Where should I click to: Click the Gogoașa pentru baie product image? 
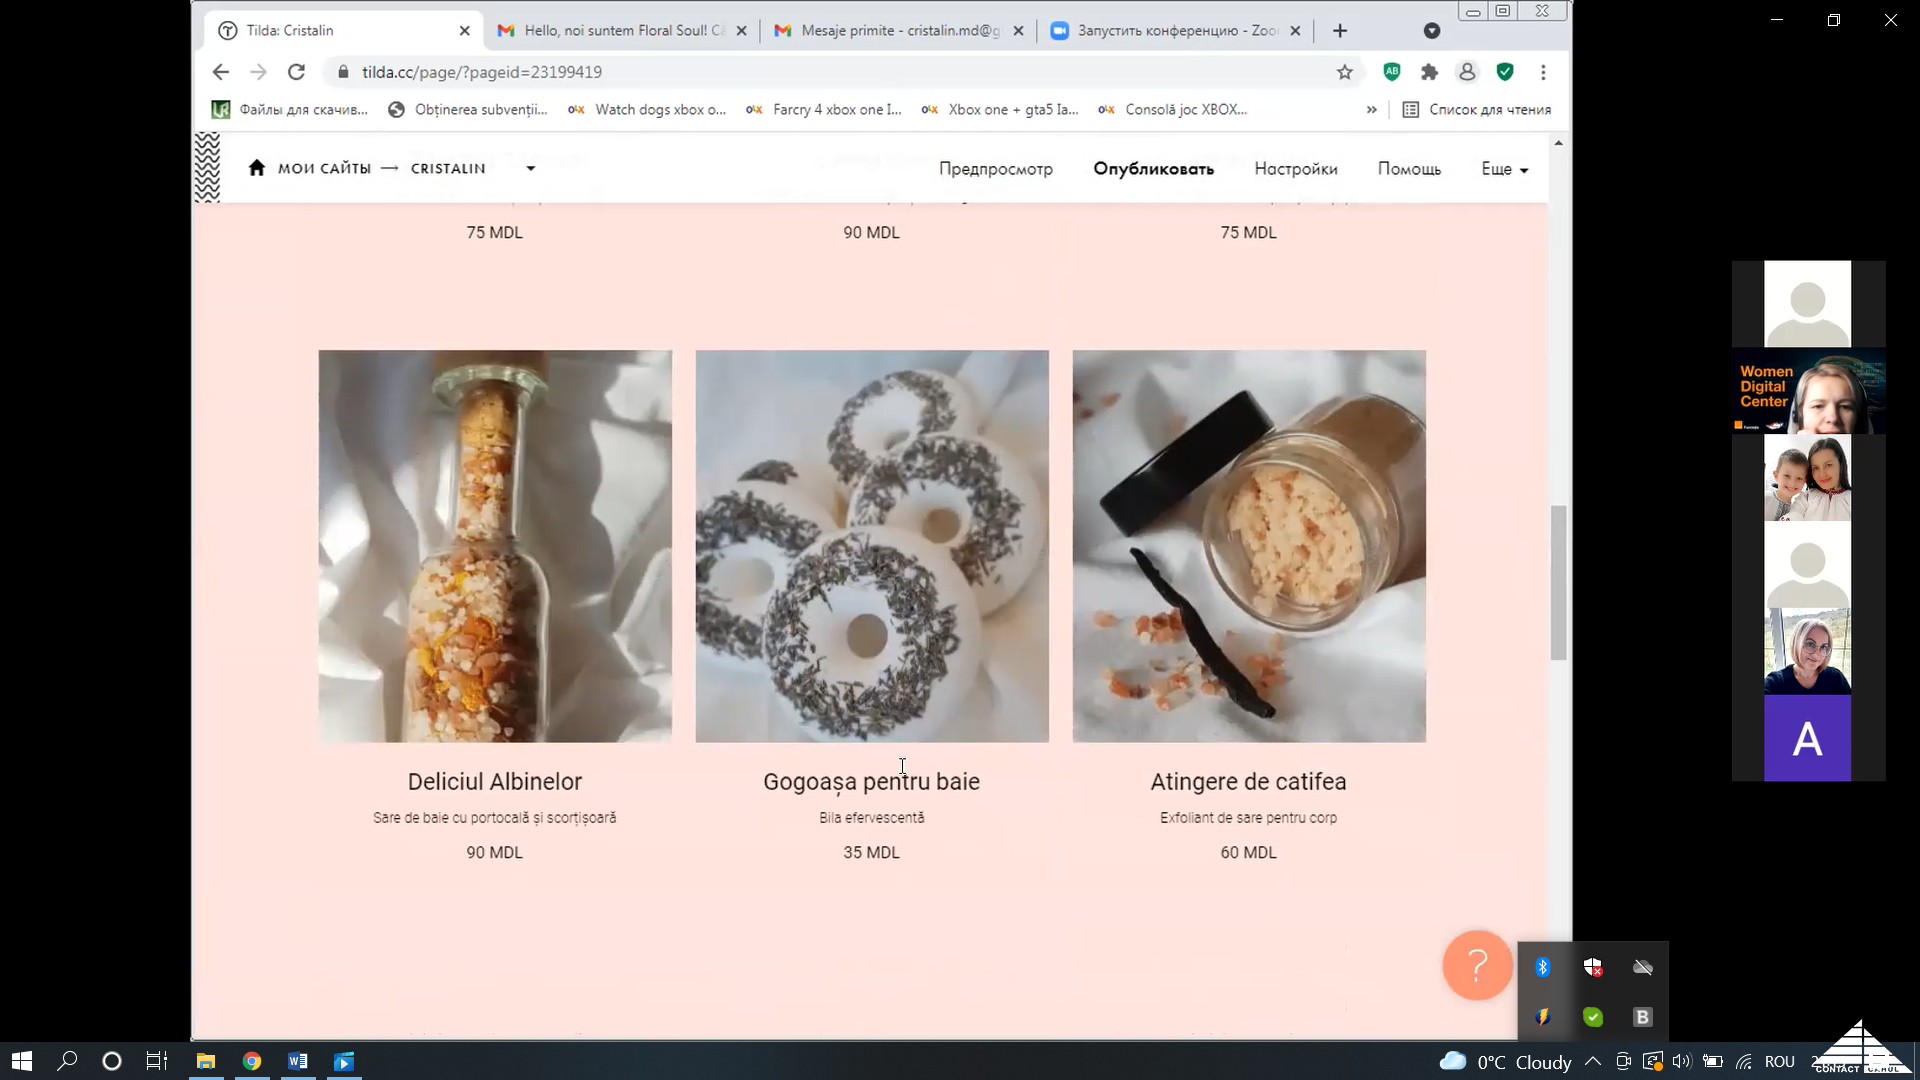pos(872,546)
